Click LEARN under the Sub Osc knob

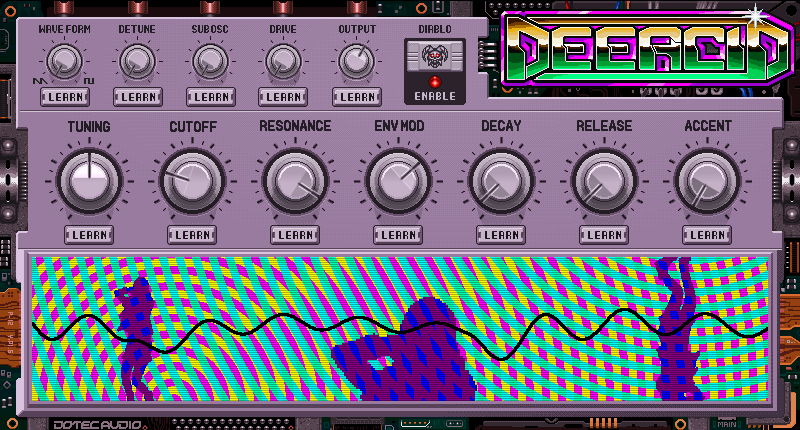pyautogui.click(x=211, y=97)
